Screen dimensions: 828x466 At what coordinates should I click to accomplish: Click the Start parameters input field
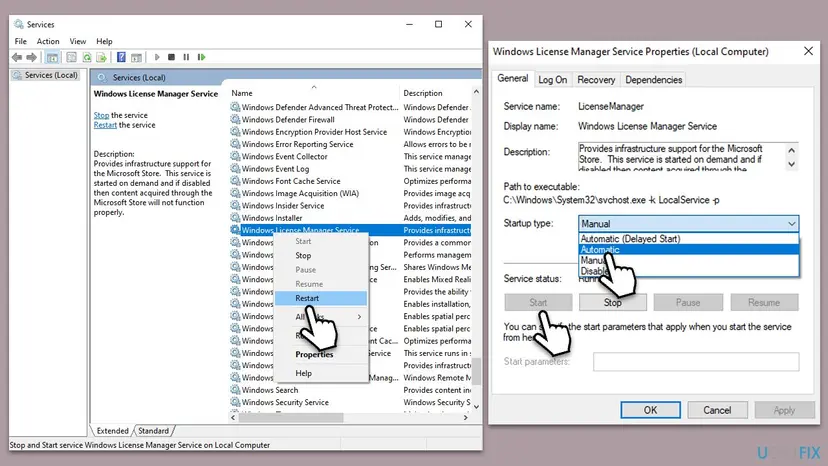[696, 362]
